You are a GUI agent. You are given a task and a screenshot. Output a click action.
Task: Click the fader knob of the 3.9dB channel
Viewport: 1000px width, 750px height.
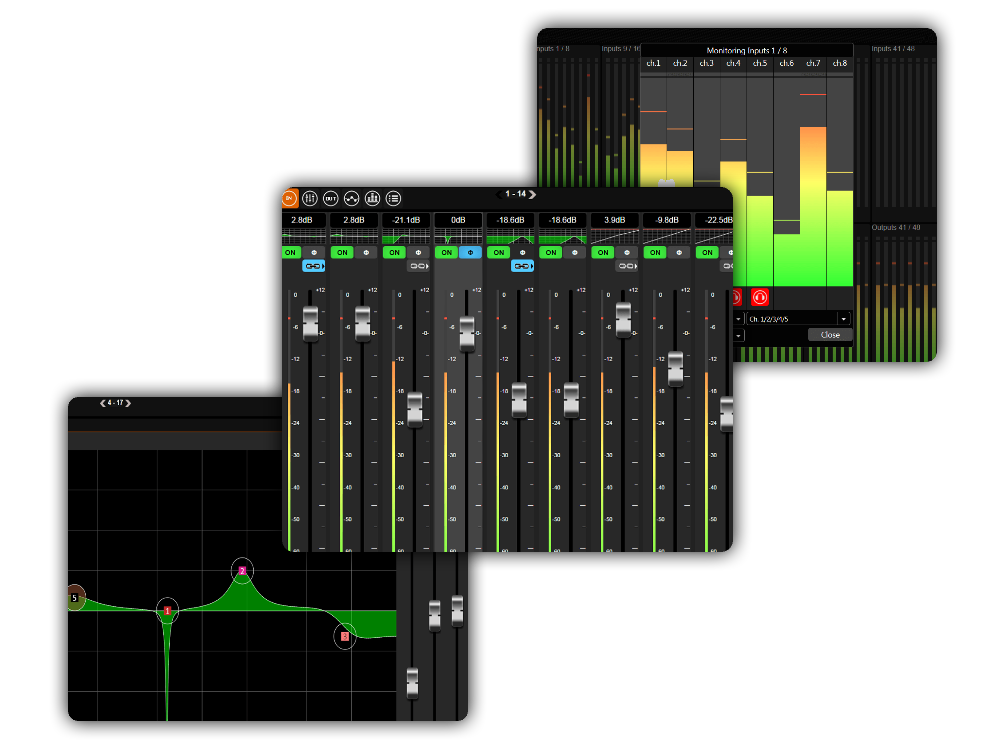(x=623, y=320)
